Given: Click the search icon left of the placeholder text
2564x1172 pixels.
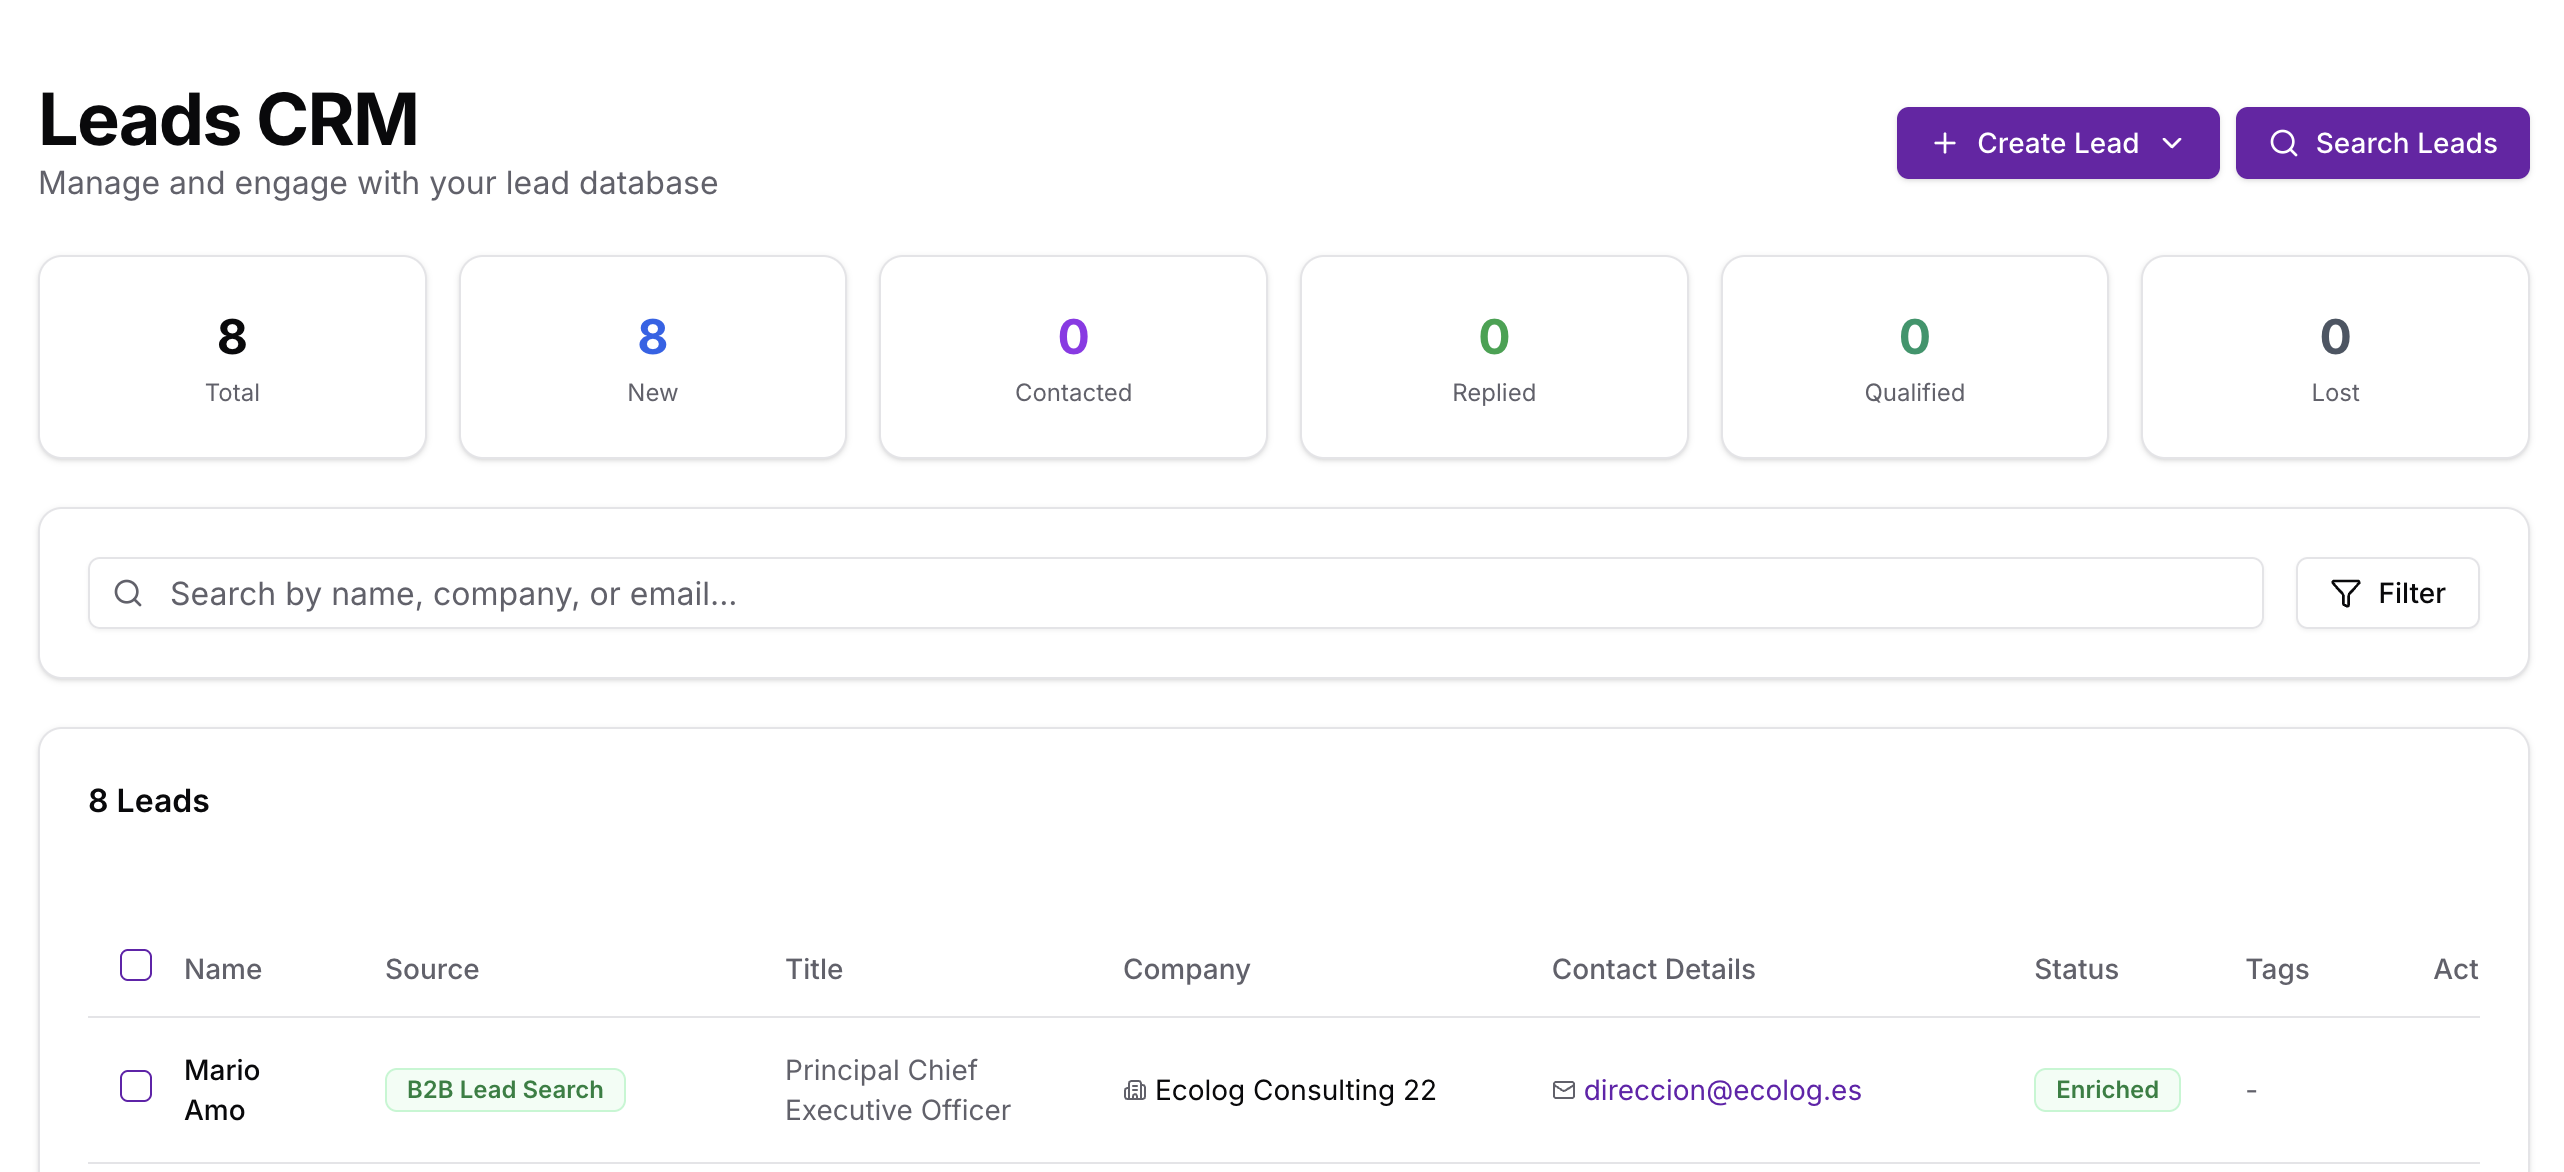Looking at the screenshot, I should pos(128,592).
